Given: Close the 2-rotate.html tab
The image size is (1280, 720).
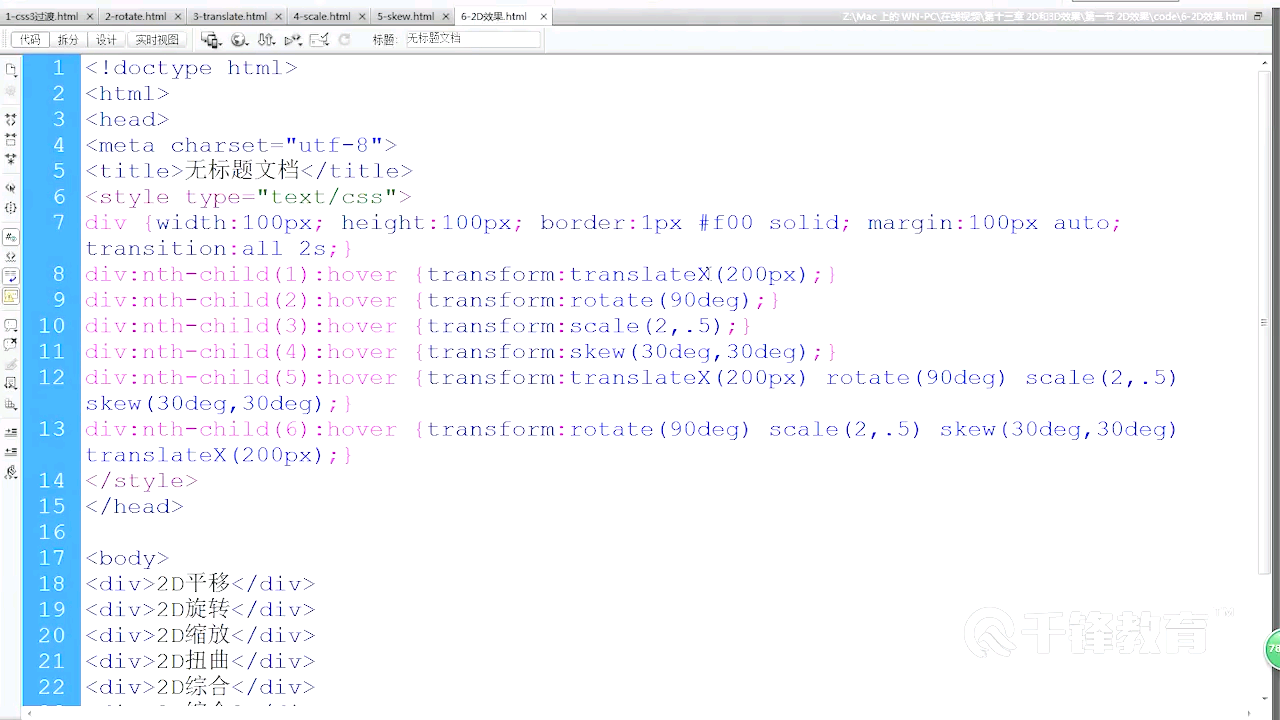Looking at the screenshot, I should [177, 17].
